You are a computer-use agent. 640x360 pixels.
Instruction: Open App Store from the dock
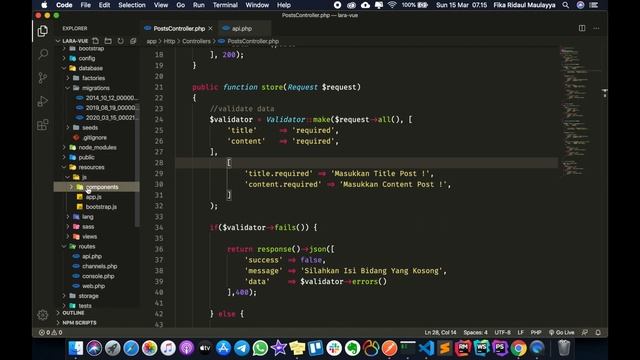pyautogui.click(x=223, y=348)
